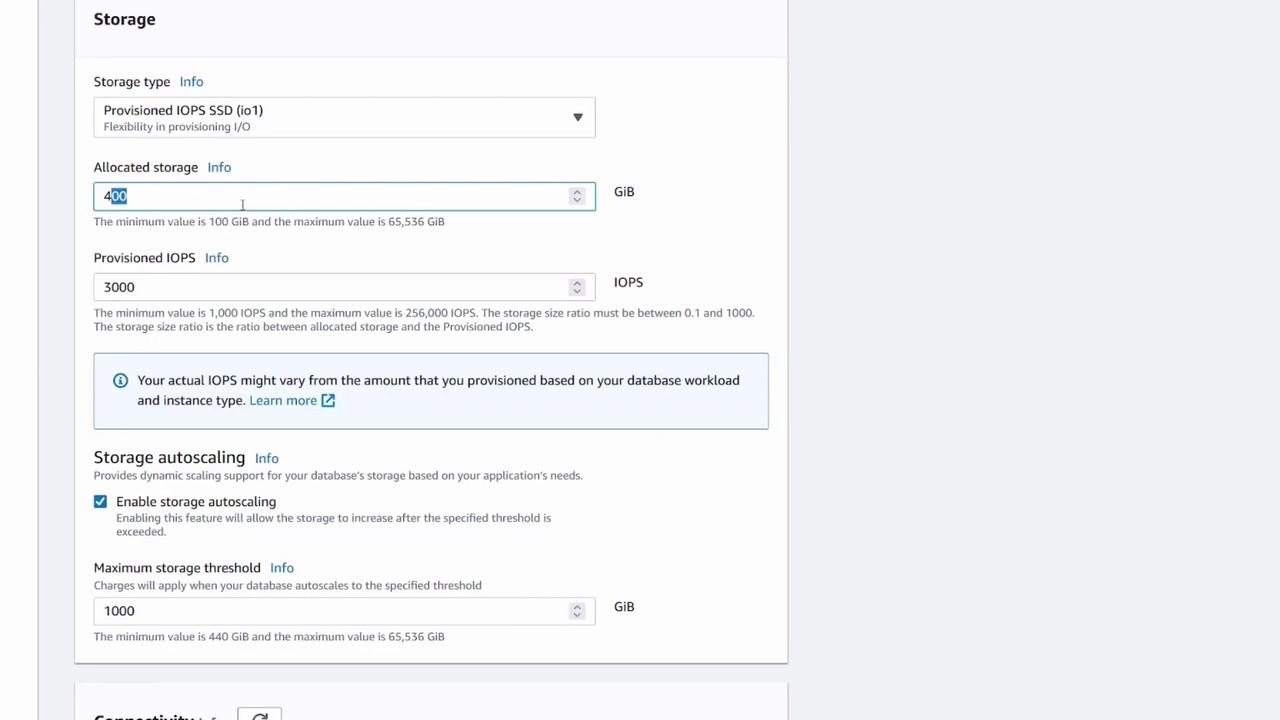This screenshot has width=1280, height=720.
Task: Open Info for Allocated storage
Action: (219, 168)
